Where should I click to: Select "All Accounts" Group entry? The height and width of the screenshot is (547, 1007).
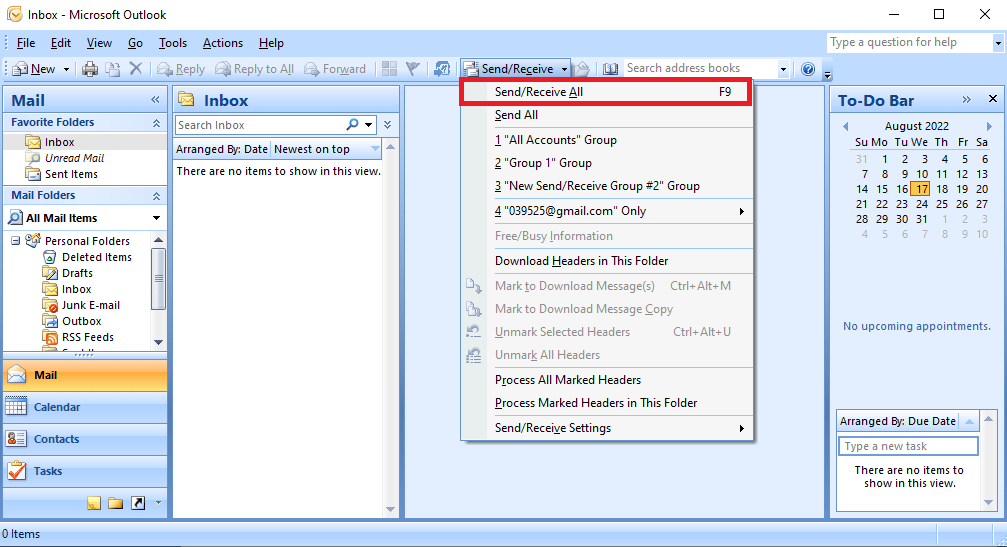point(606,140)
